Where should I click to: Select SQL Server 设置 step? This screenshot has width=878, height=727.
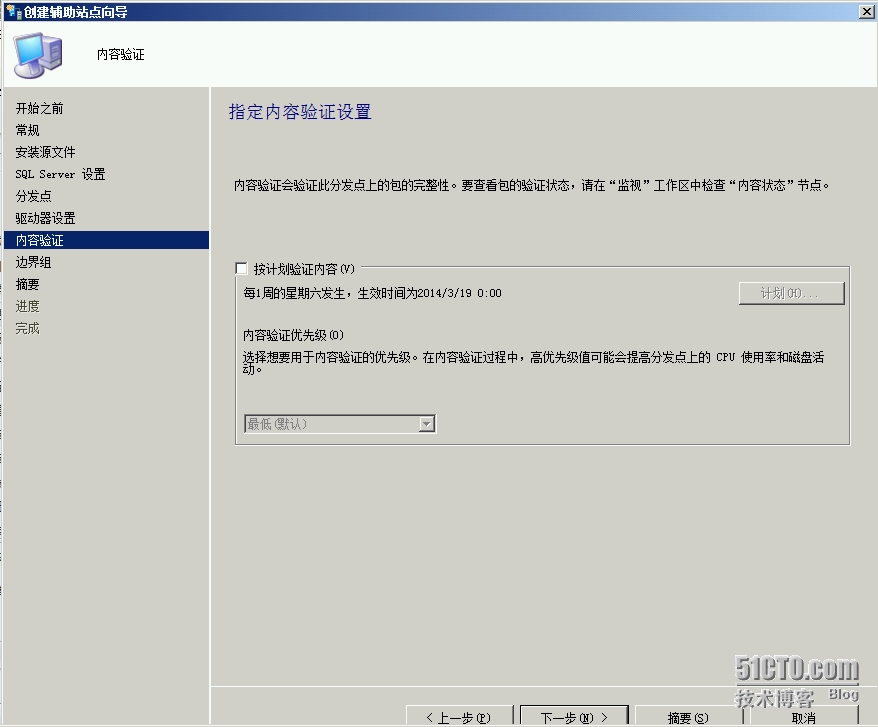pyautogui.click(x=60, y=174)
